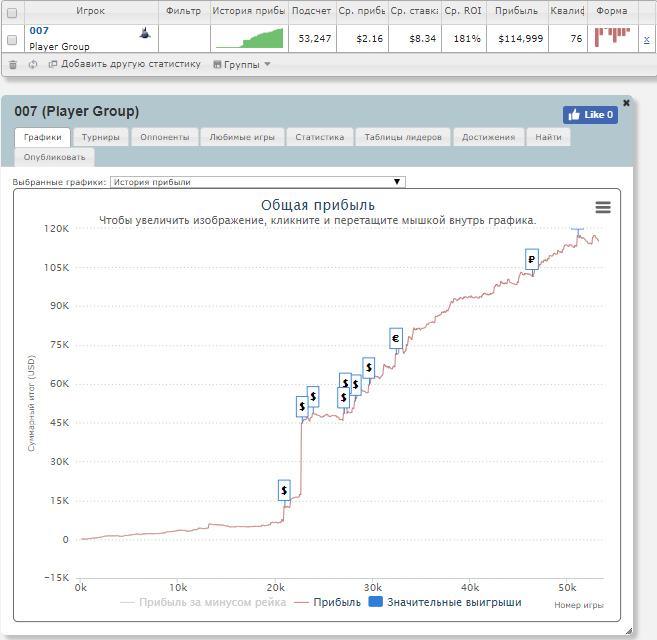Click the 'Общая прибыль' chart title
Screen dimensions: 657x640
point(318,205)
